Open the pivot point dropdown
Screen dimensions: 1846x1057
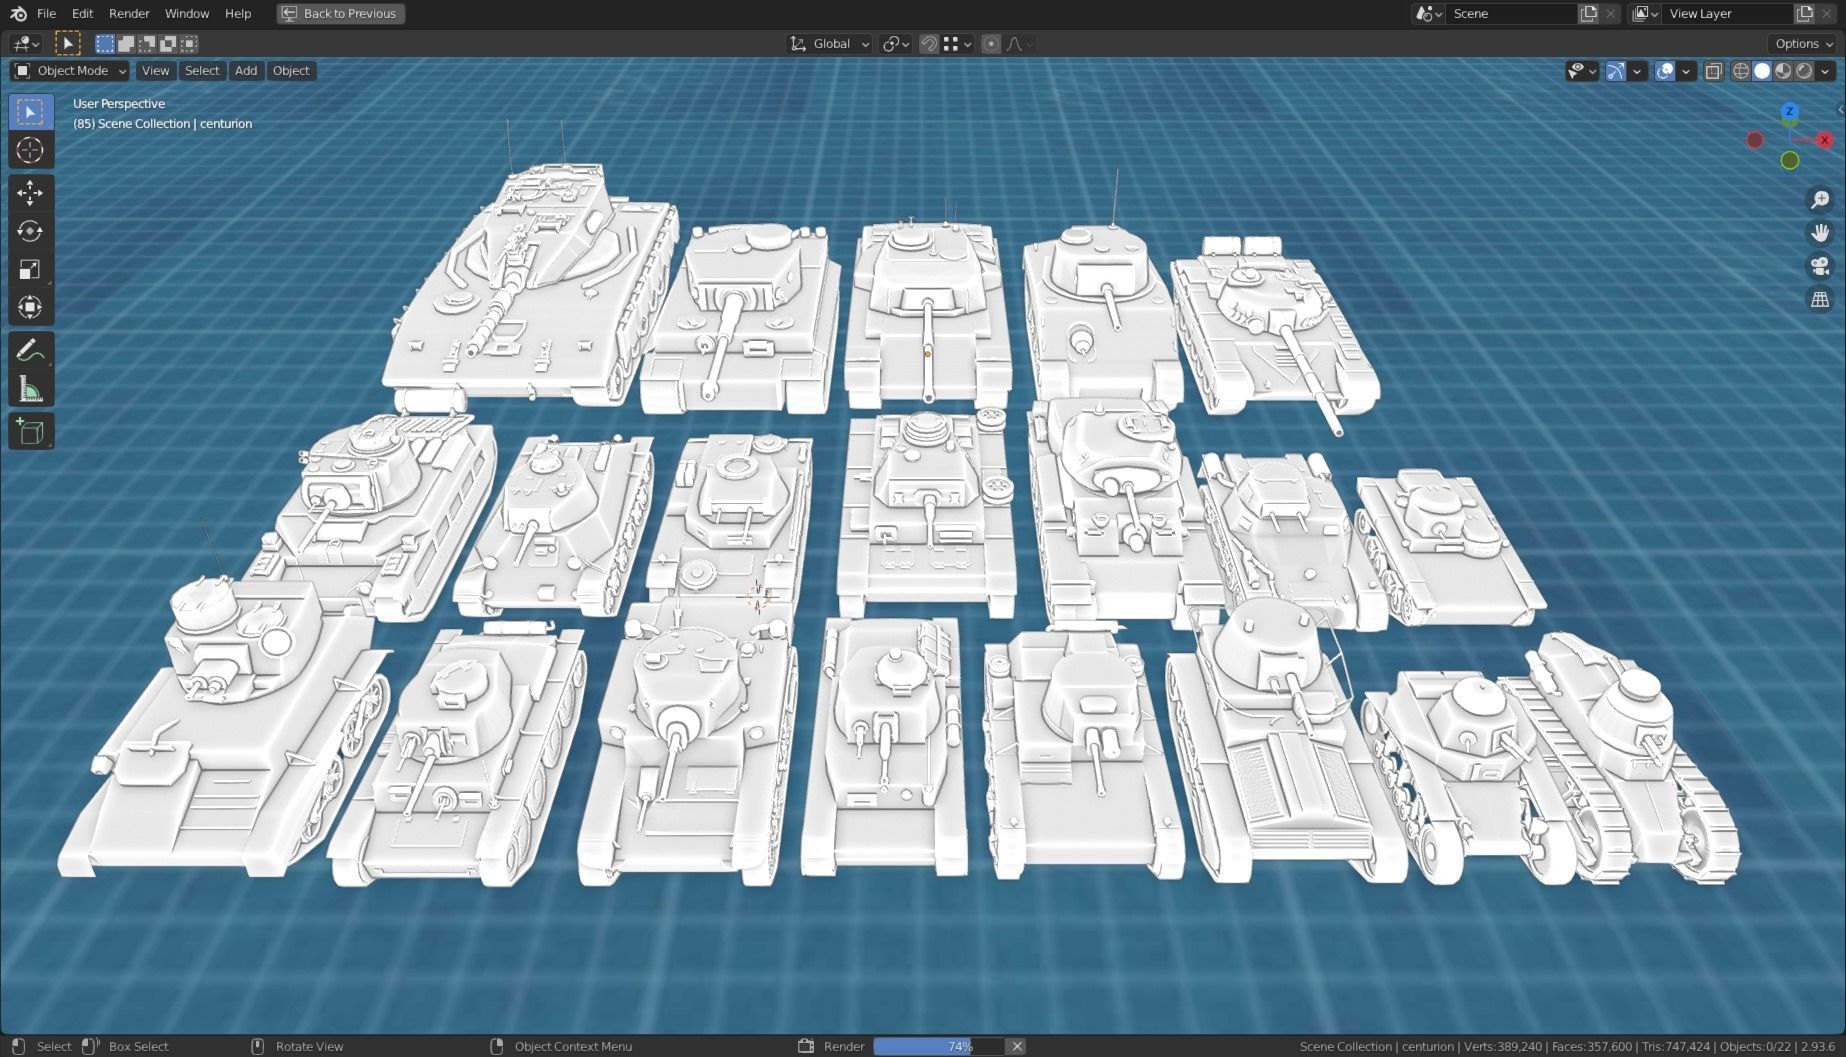[895, 43]
